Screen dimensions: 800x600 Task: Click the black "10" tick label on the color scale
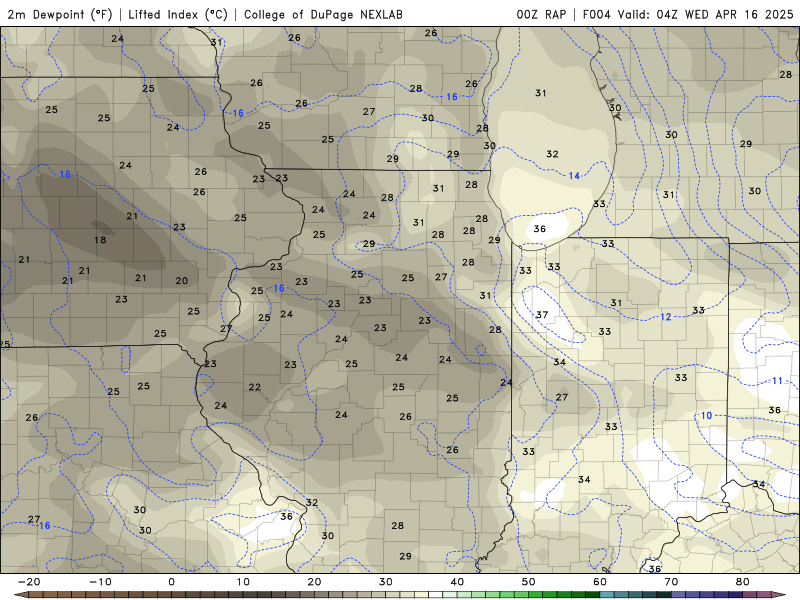[x=243, y=582]
